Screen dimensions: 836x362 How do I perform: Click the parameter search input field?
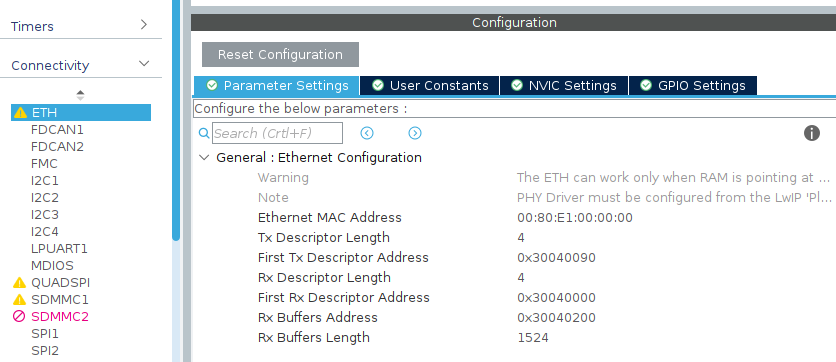pos(277,133)
